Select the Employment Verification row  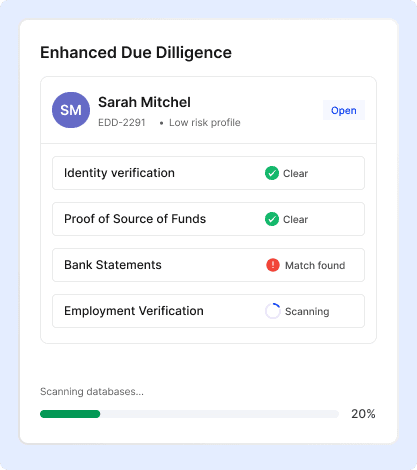coord(208,311)
